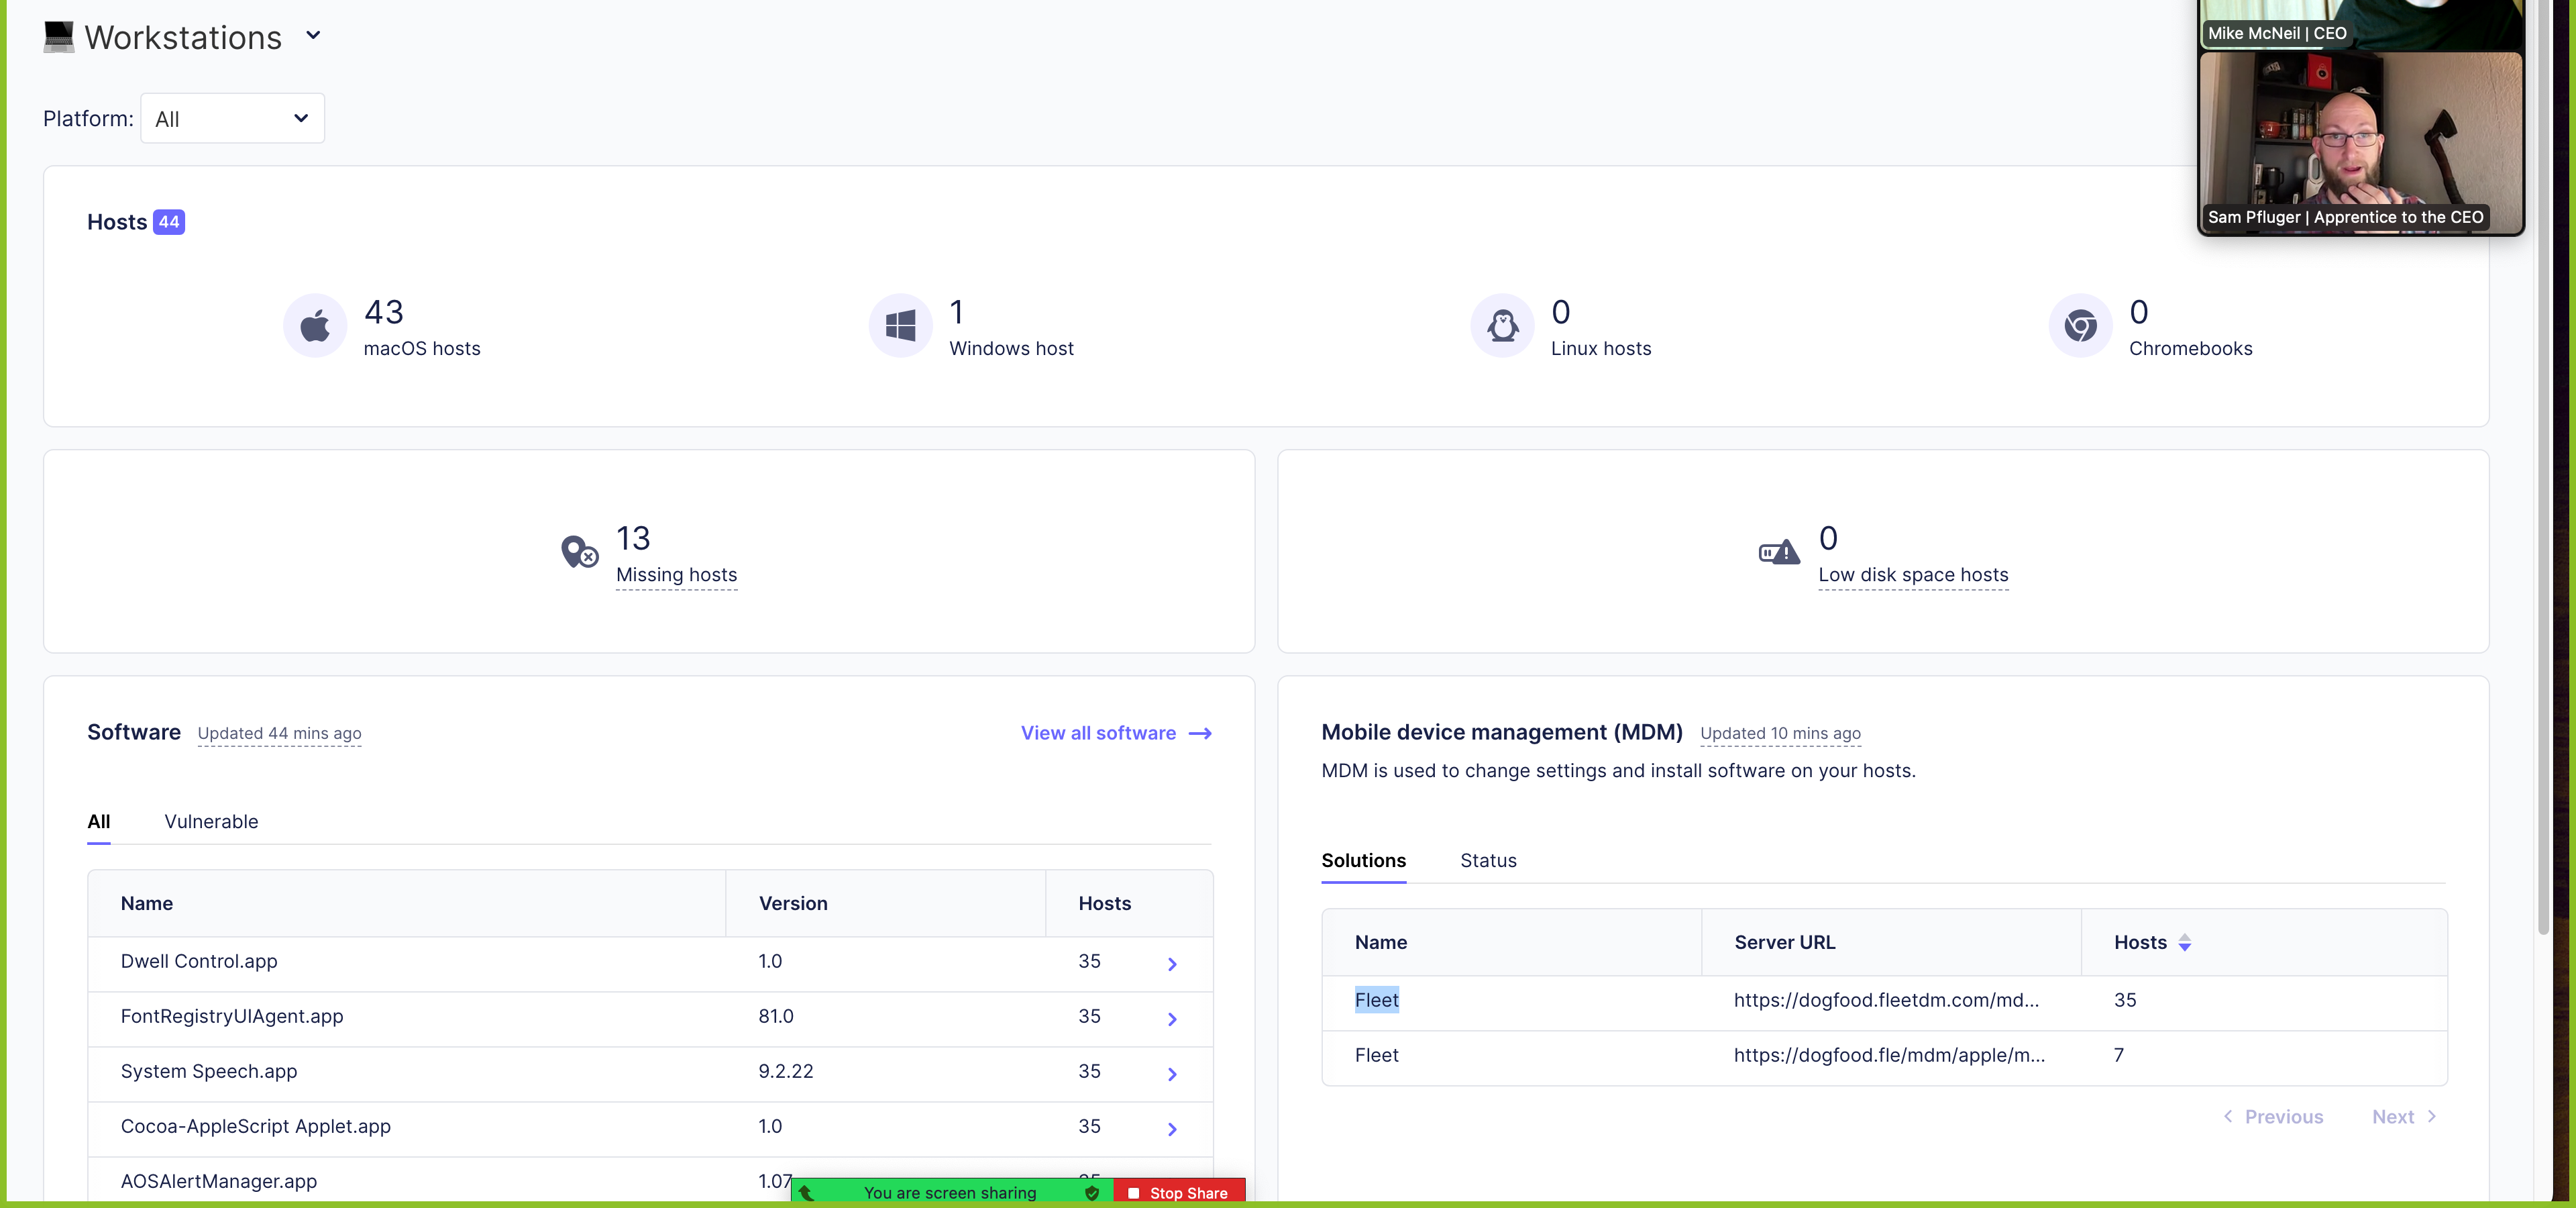Click the Hosts column sort arrows
The width and height of the screenshot is (2576, 1208).
click(2185, 943)
